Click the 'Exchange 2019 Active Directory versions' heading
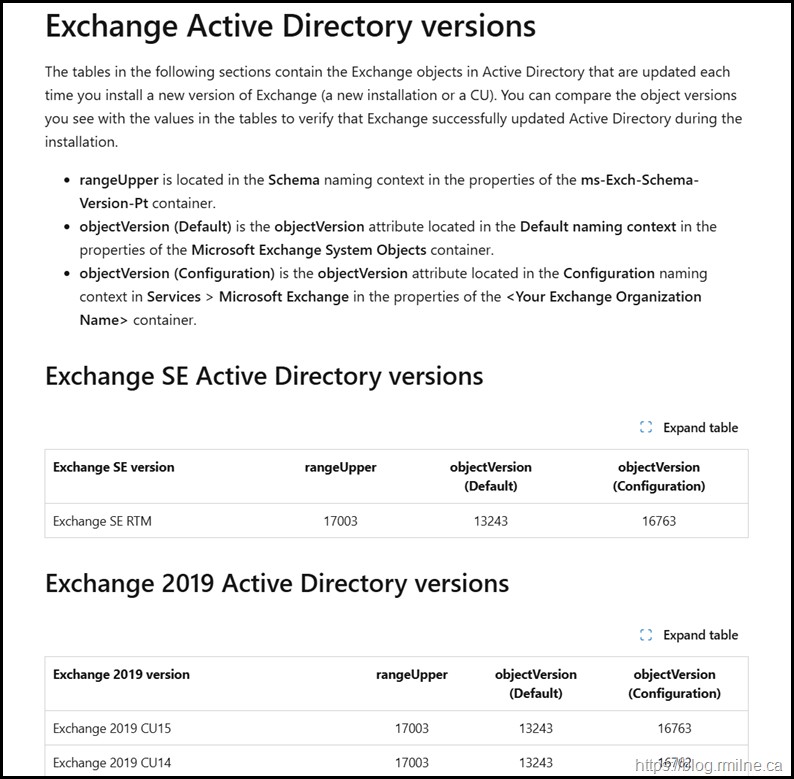 [x=277, y=583]
